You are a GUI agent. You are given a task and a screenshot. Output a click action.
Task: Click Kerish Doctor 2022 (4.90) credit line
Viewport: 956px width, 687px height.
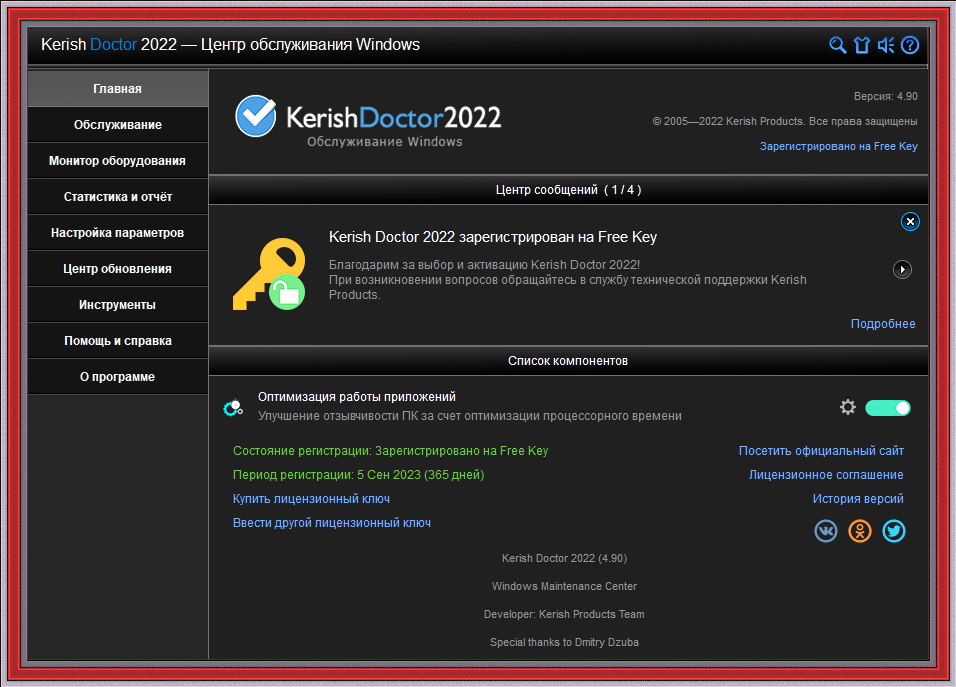(564, 558)
